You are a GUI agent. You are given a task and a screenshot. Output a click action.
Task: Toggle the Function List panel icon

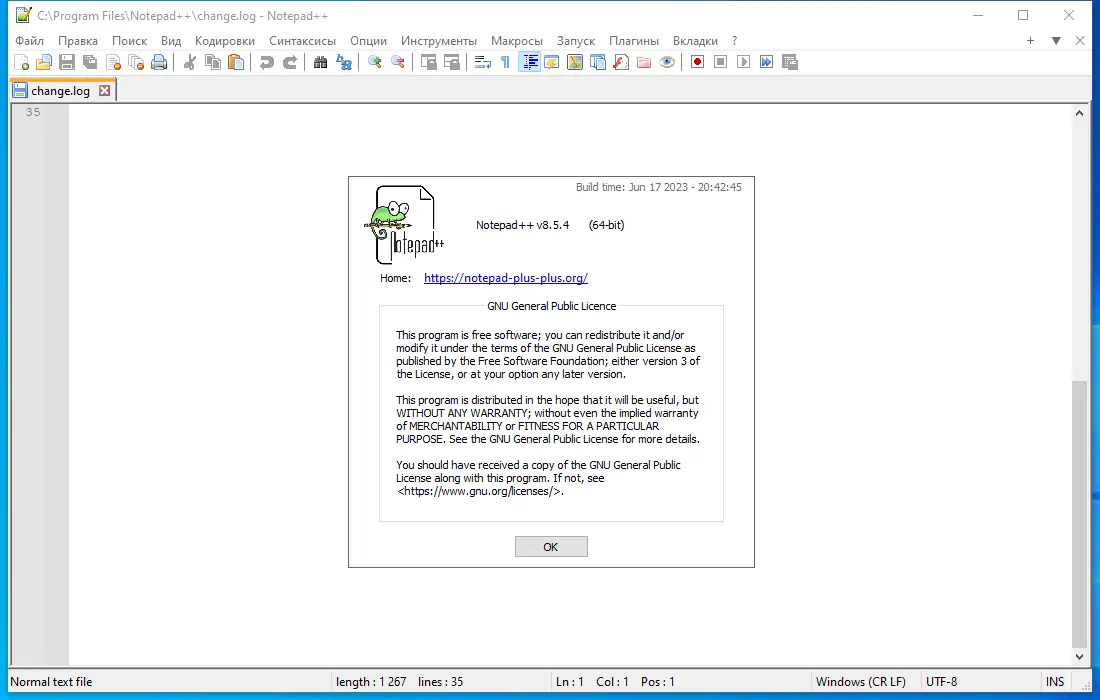[621, 62]
